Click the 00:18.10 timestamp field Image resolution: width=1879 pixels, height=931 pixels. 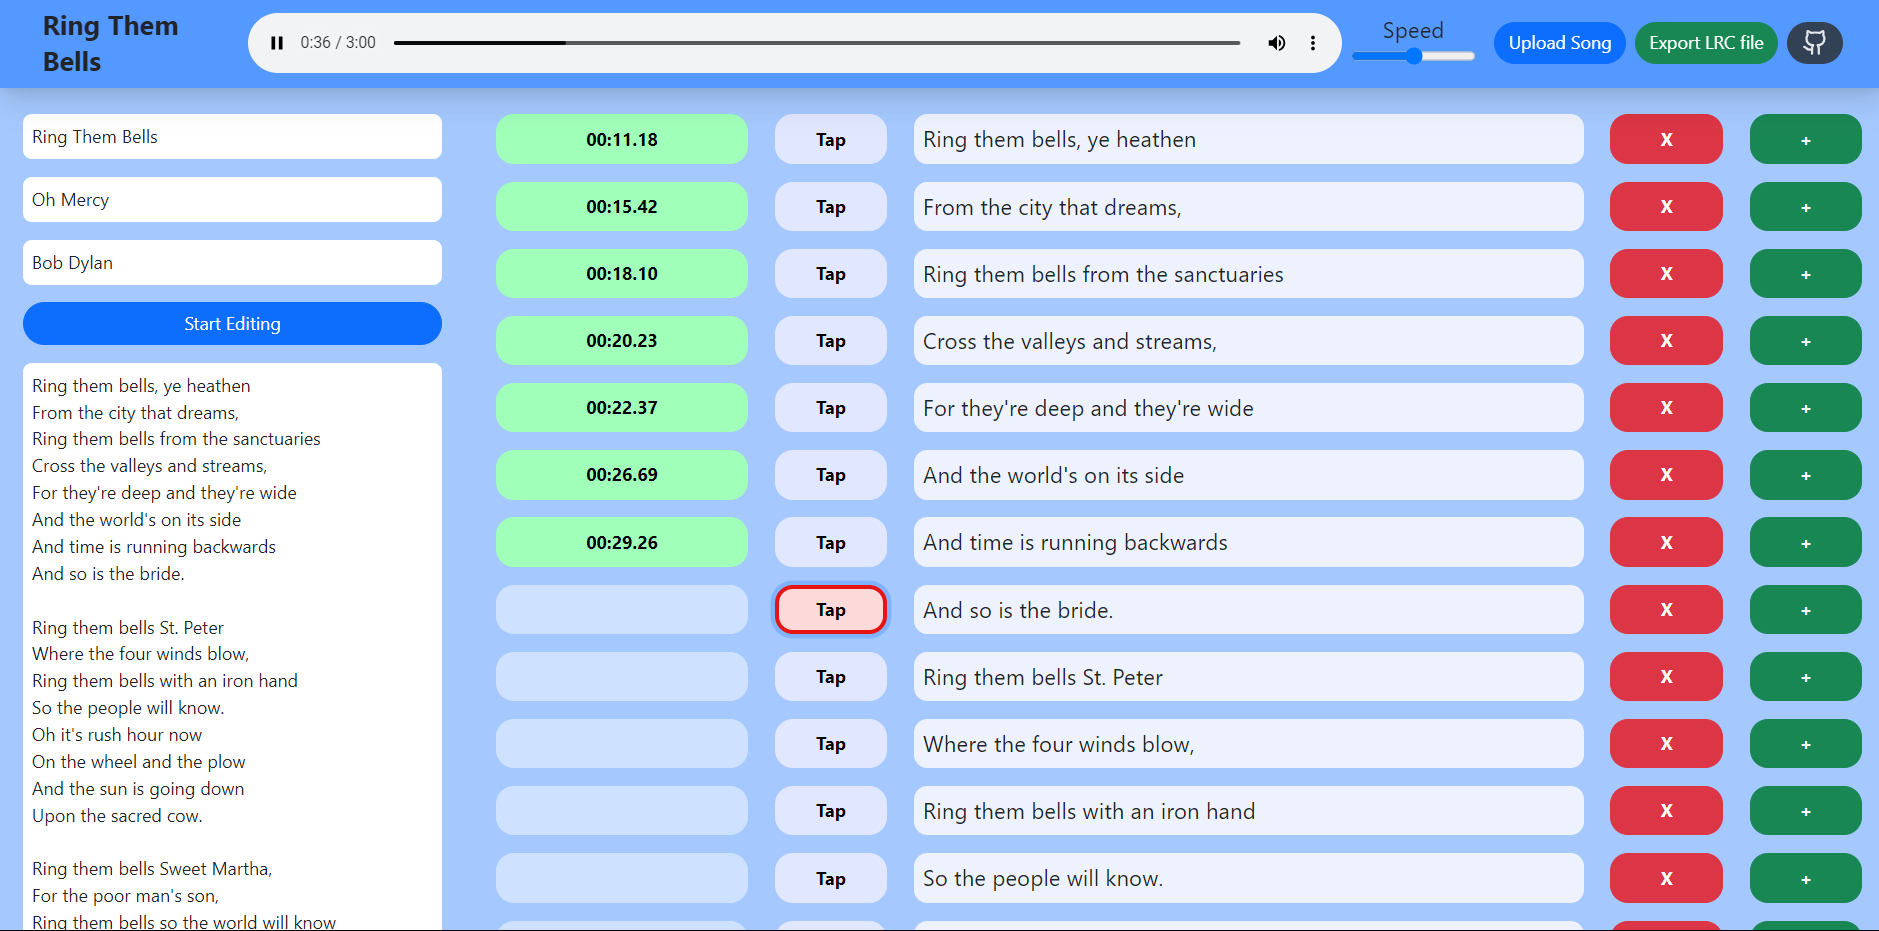pyautogui.click(x=622, y=273)
